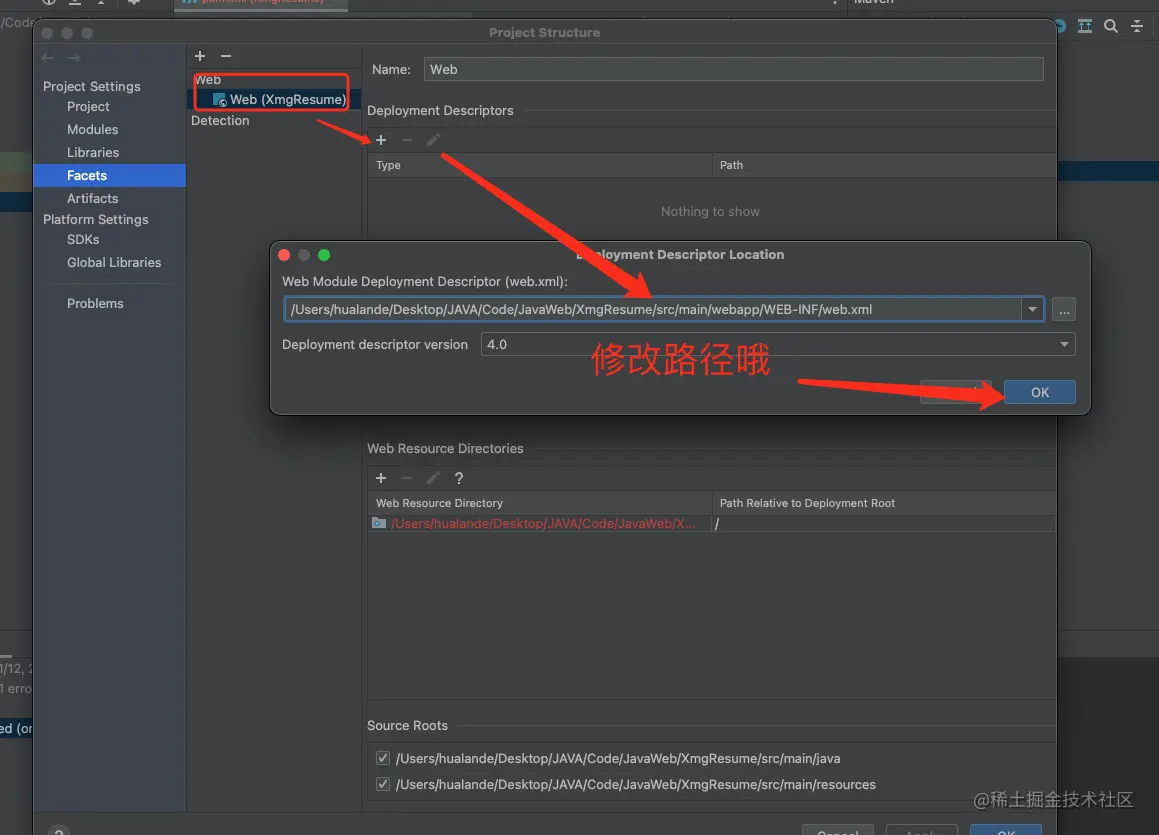Click the Type column header in descriptors table

point(540,165)
